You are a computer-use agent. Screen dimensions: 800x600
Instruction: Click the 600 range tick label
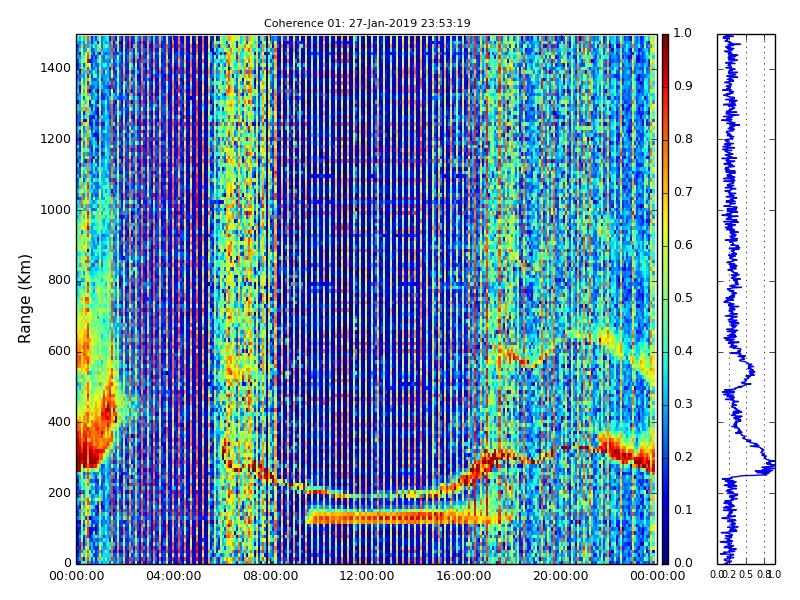click(60, 352)
